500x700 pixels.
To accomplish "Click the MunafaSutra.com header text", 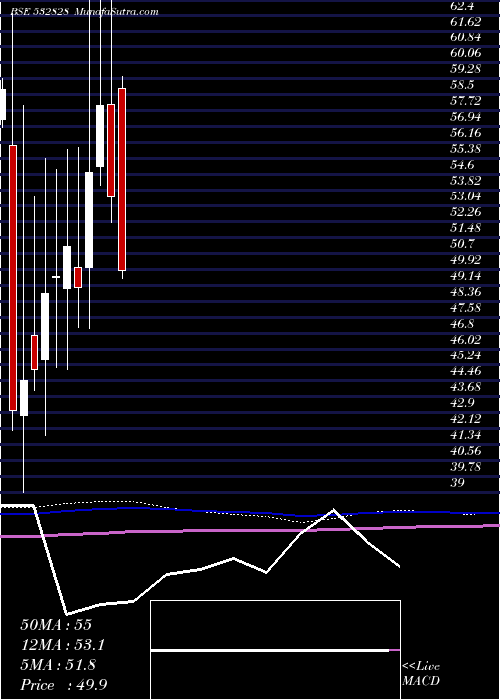I will point(117,11).
